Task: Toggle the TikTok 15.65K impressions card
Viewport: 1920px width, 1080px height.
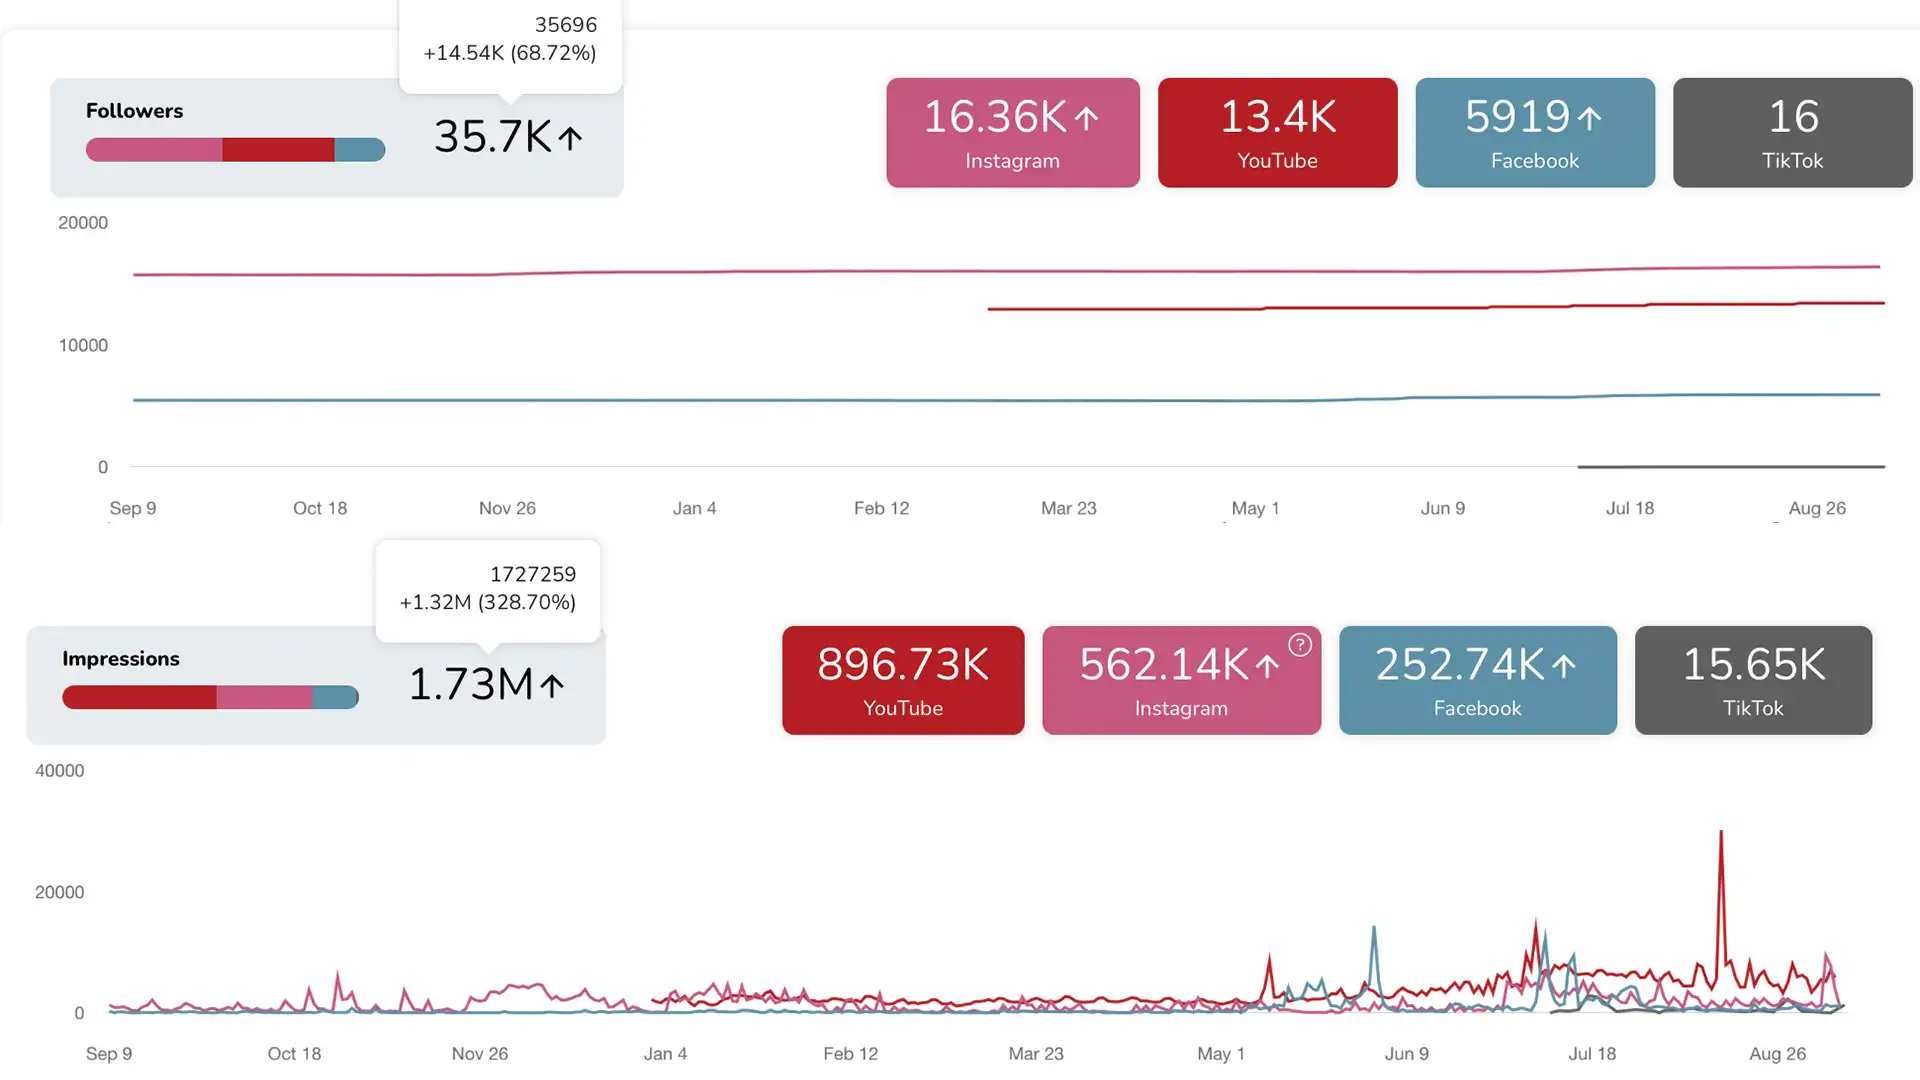Action: tap(1752, 681)
